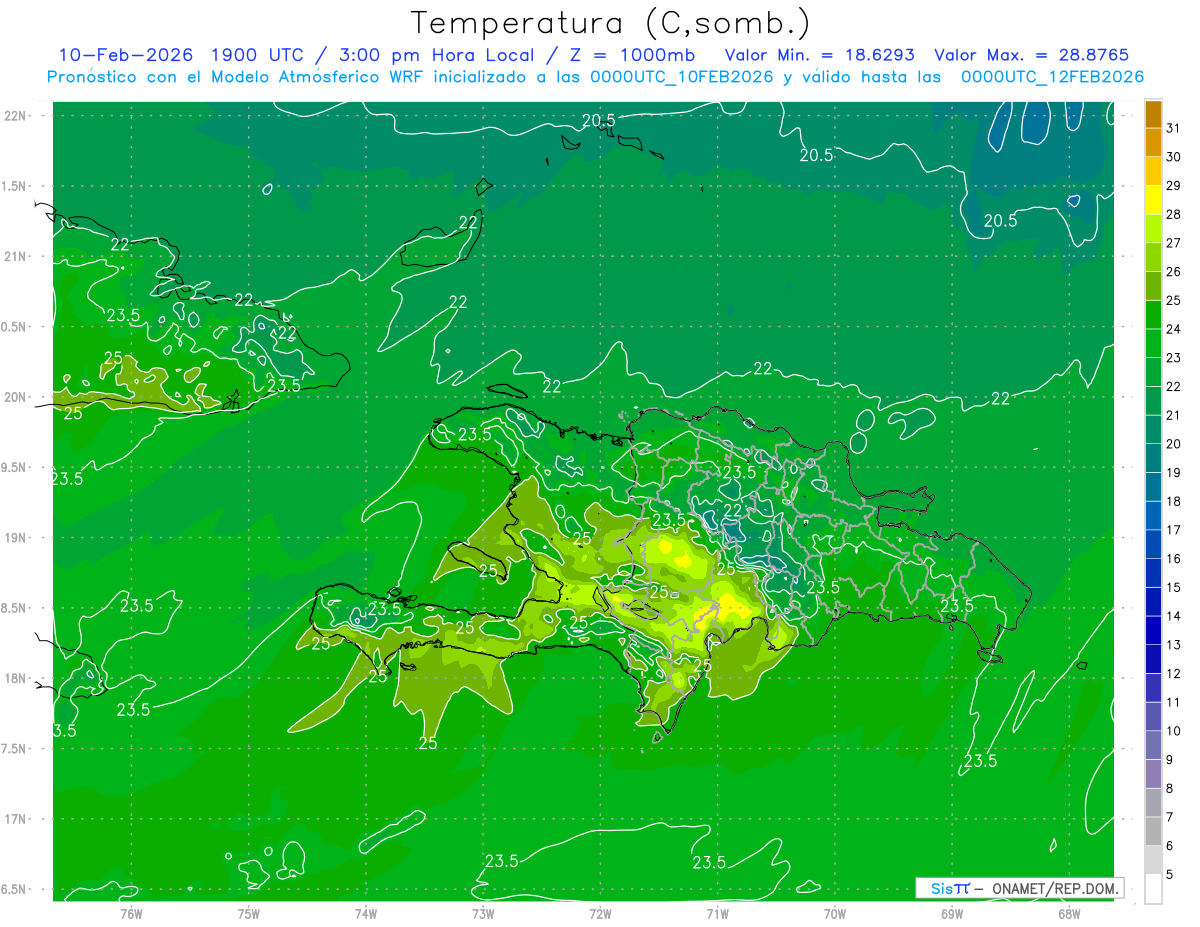The image size is (1200, 927).
Task: Click the "1900 UTC" time text
Action: tap(260, 55)
